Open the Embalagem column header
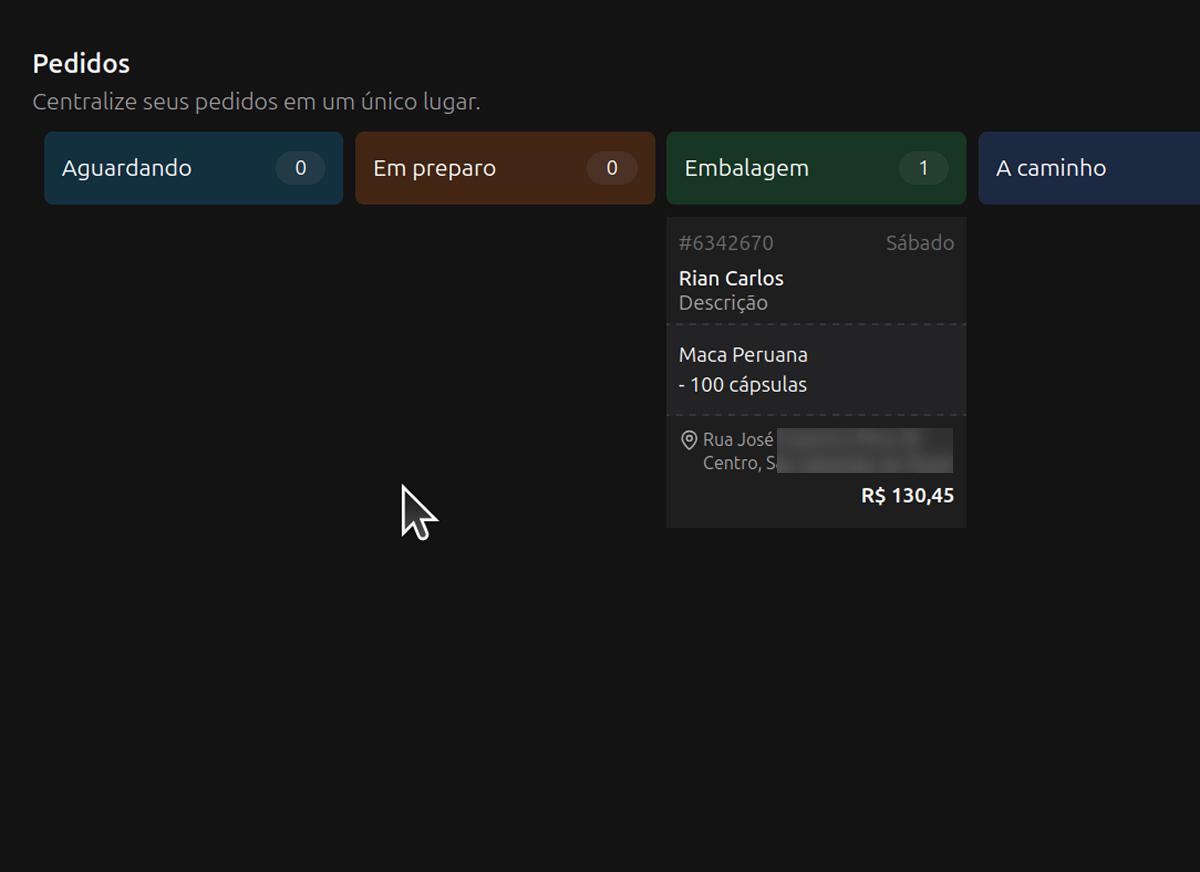The width and height of the screenshot is (1200, 872). point(746,168)
